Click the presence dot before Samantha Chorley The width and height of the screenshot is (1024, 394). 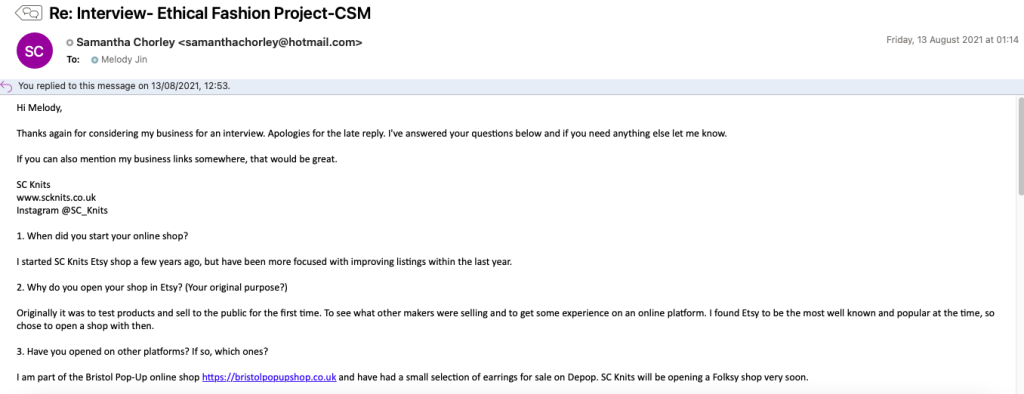pyautogui.click(x=70, y=42)
